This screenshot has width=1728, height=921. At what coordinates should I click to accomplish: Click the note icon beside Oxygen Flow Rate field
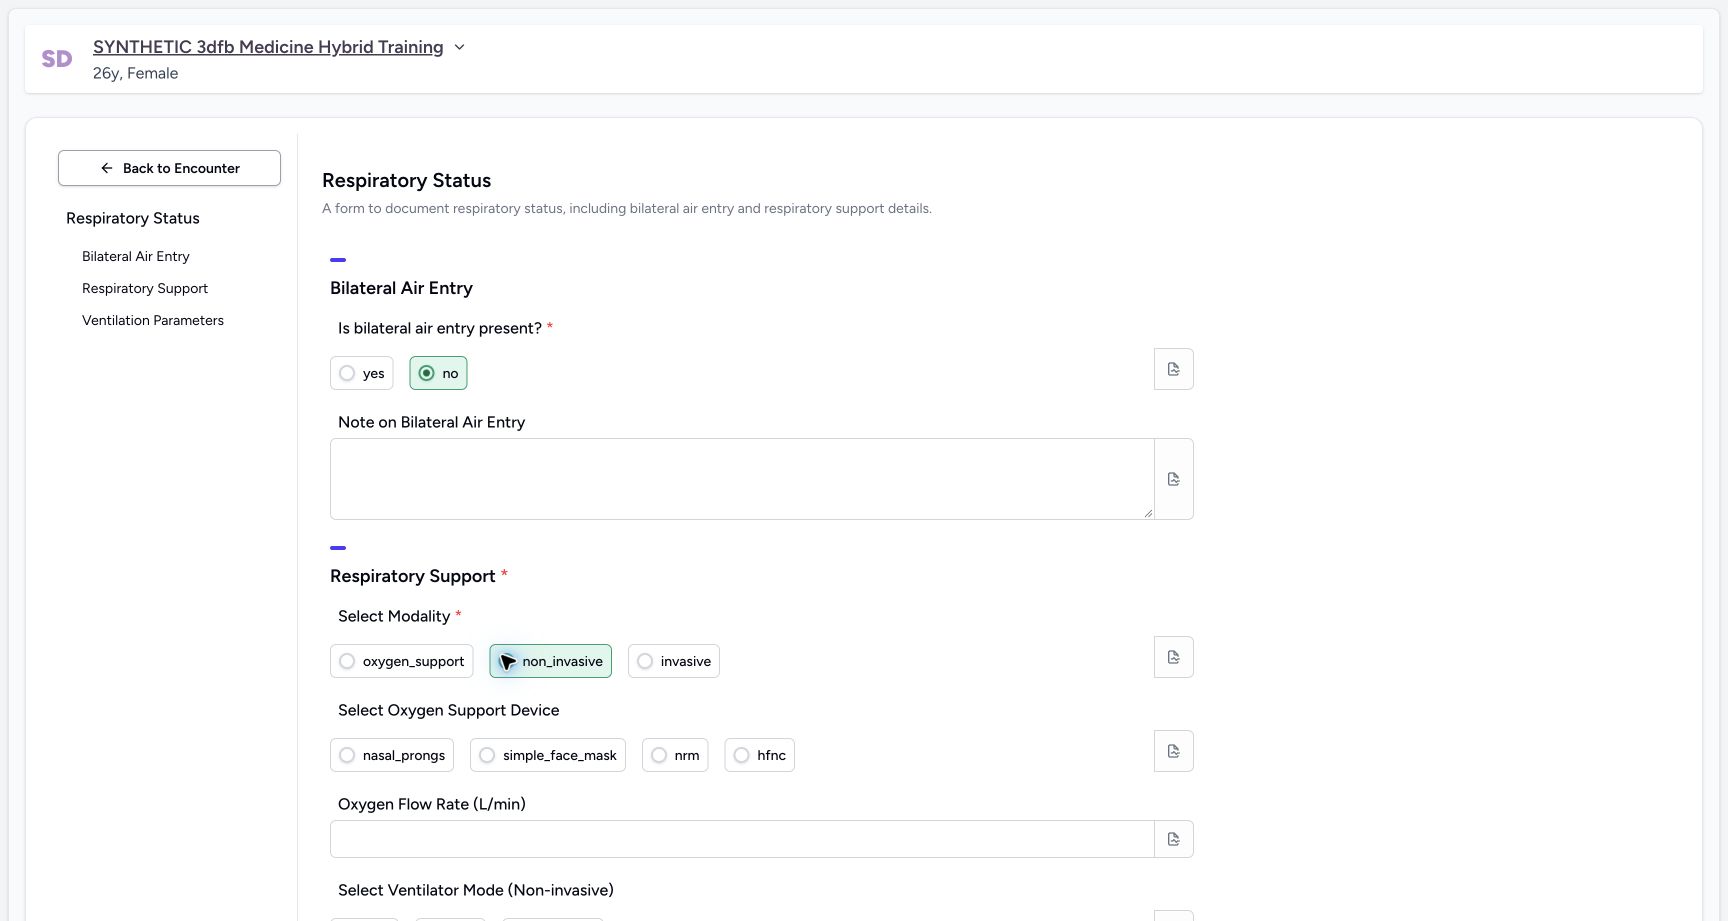click(1173, 839)
